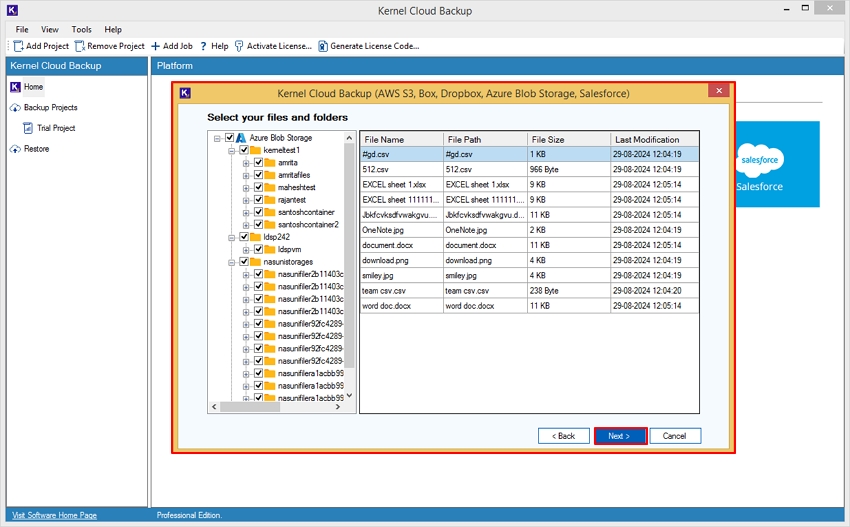Expand the amritafiles tree node

coord(246,176)
